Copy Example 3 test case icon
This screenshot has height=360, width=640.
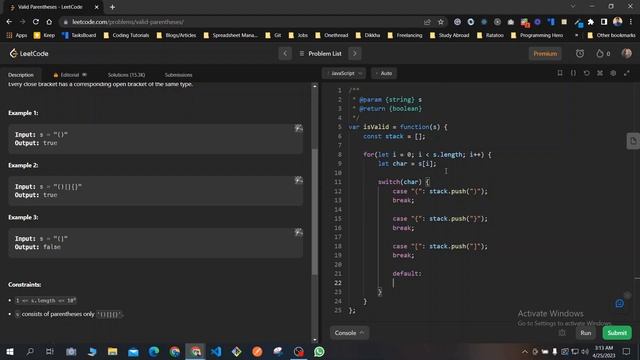[298, 232]
